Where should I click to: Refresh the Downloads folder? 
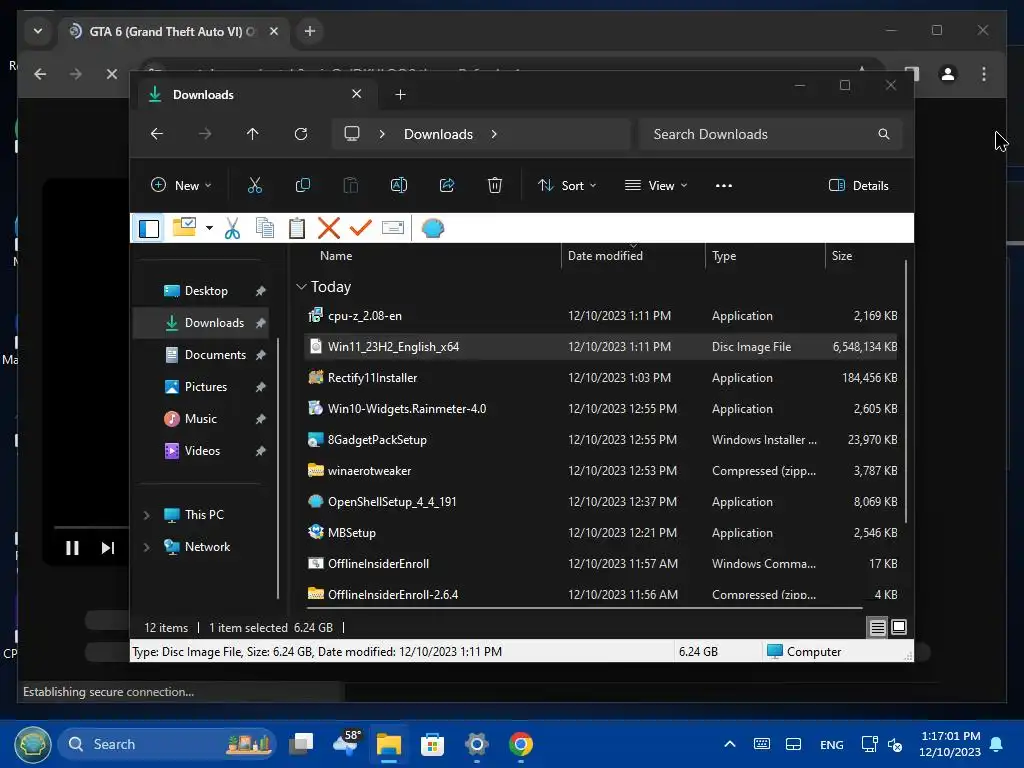pyautogui.click(x=300, y=134)
